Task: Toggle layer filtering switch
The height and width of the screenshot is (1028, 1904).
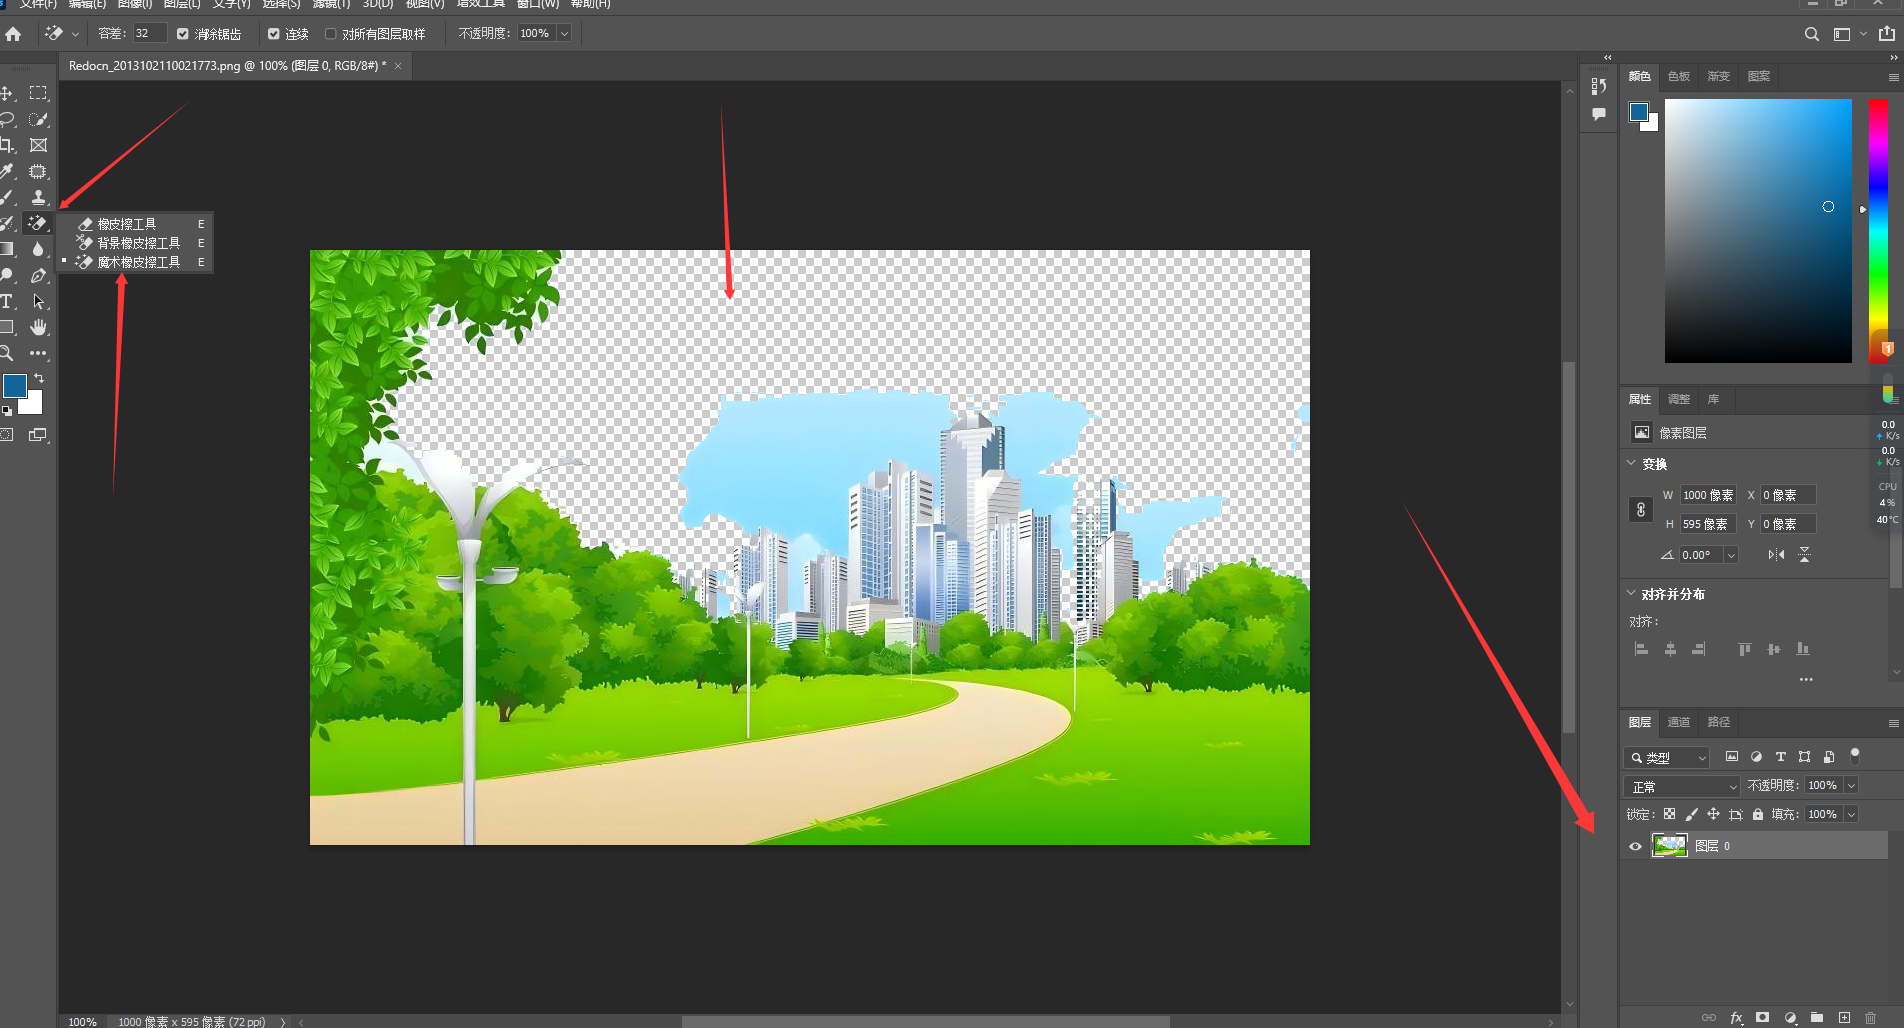Action: click(x=1854, y=755)
